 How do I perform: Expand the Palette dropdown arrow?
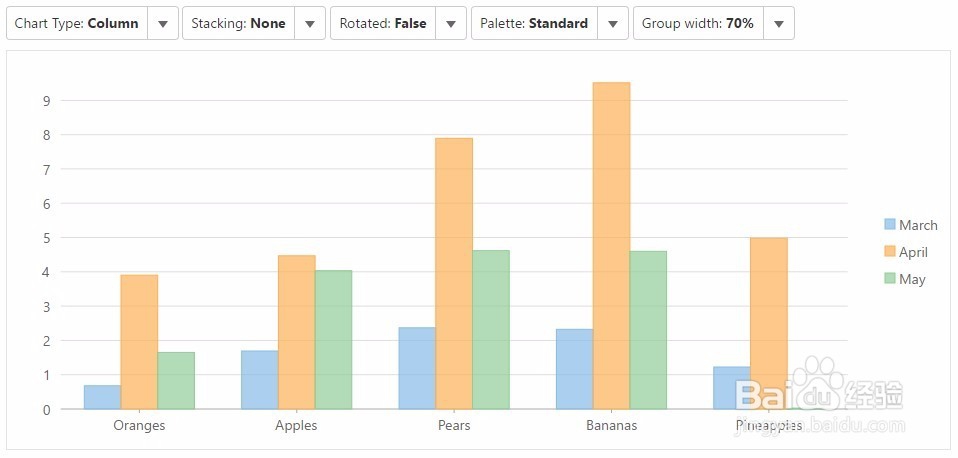[613, 24]
